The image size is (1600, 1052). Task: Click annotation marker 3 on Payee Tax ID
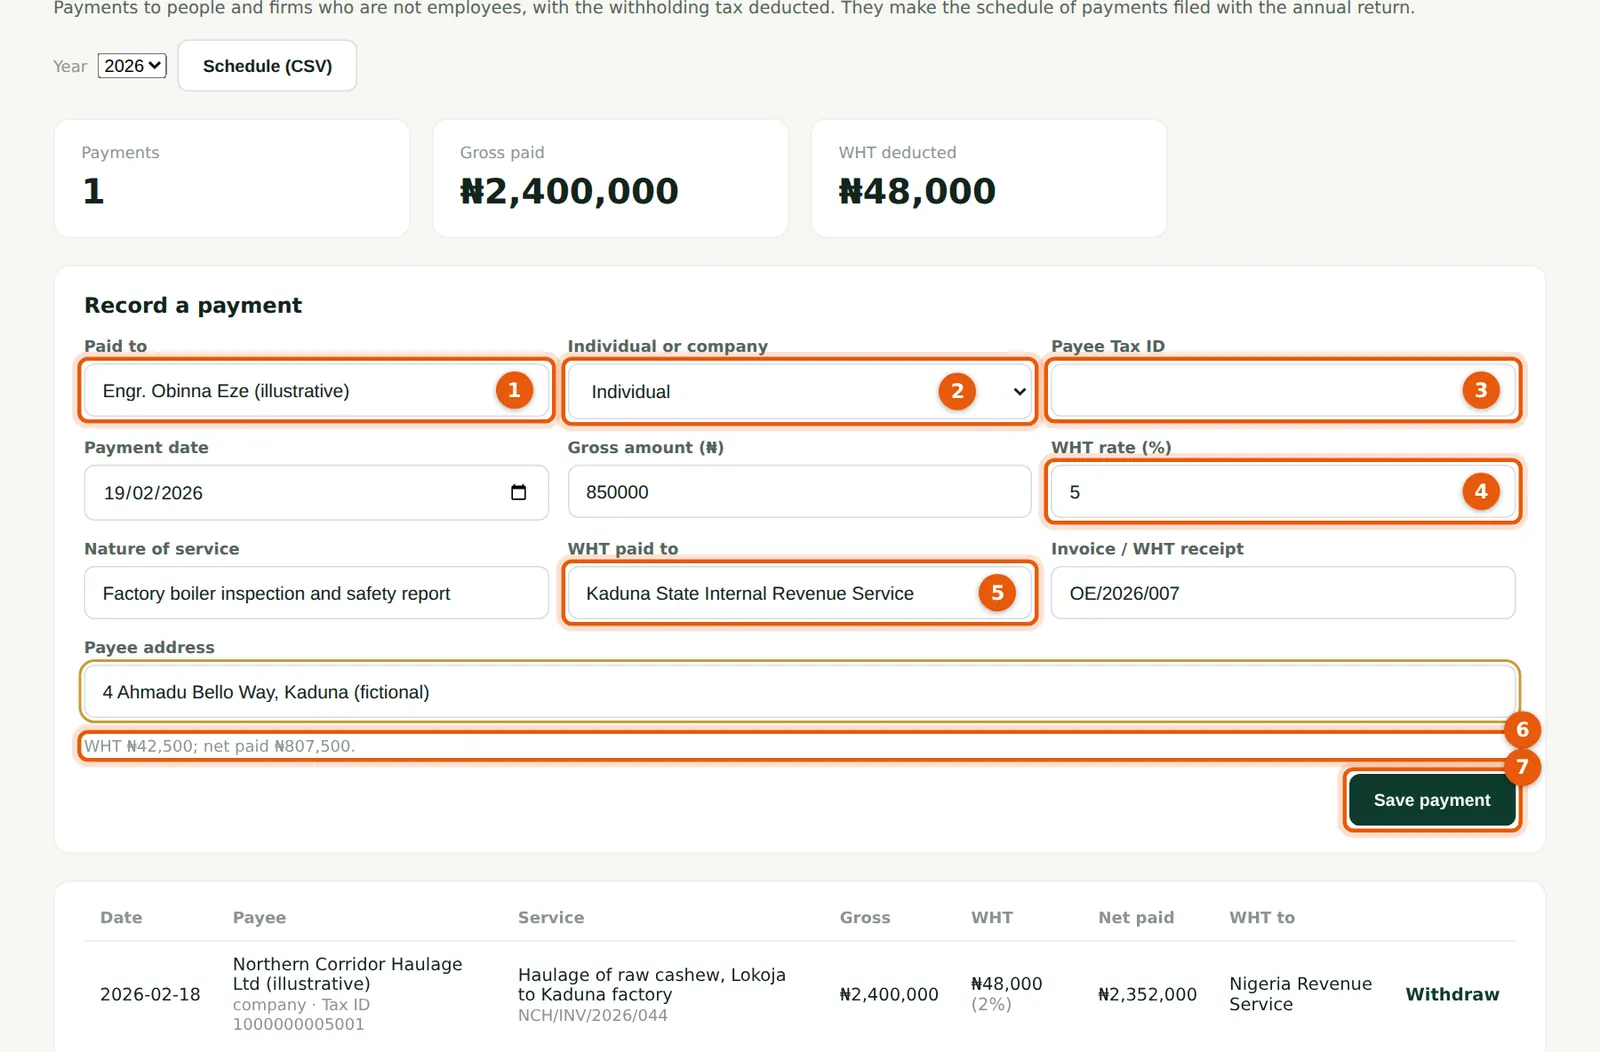[x=1481, y=390]
